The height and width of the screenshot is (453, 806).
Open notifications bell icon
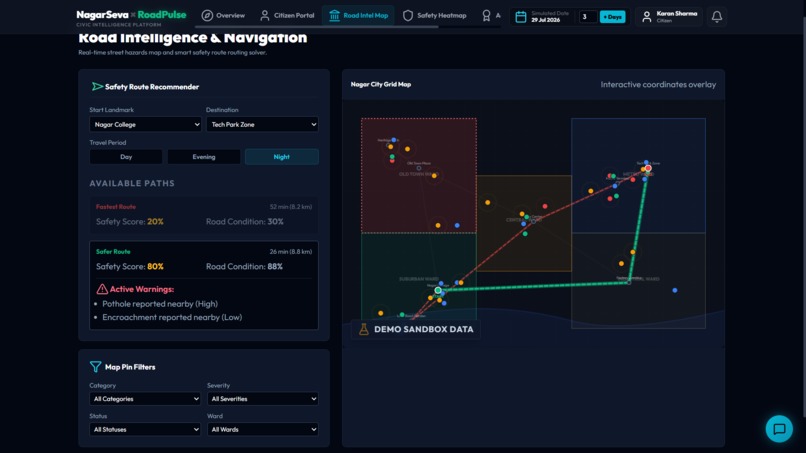[x=717, y=16]
